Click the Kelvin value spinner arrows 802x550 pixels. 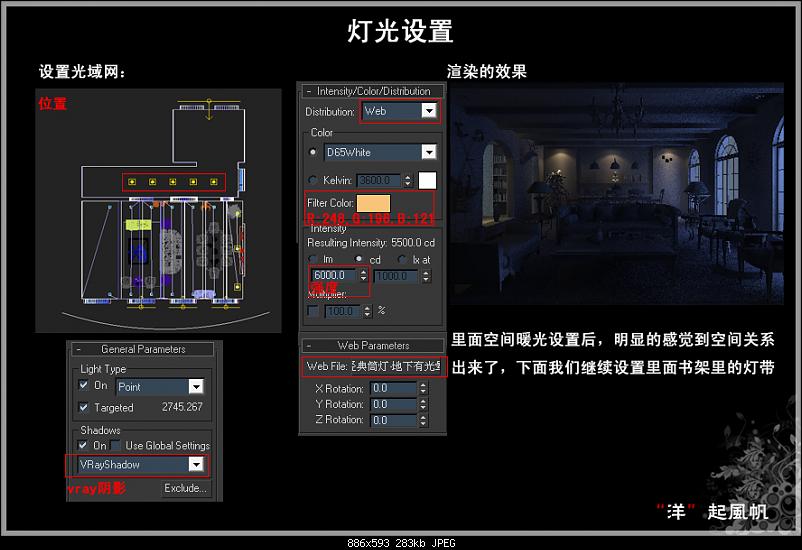click(x=408, y=181)
